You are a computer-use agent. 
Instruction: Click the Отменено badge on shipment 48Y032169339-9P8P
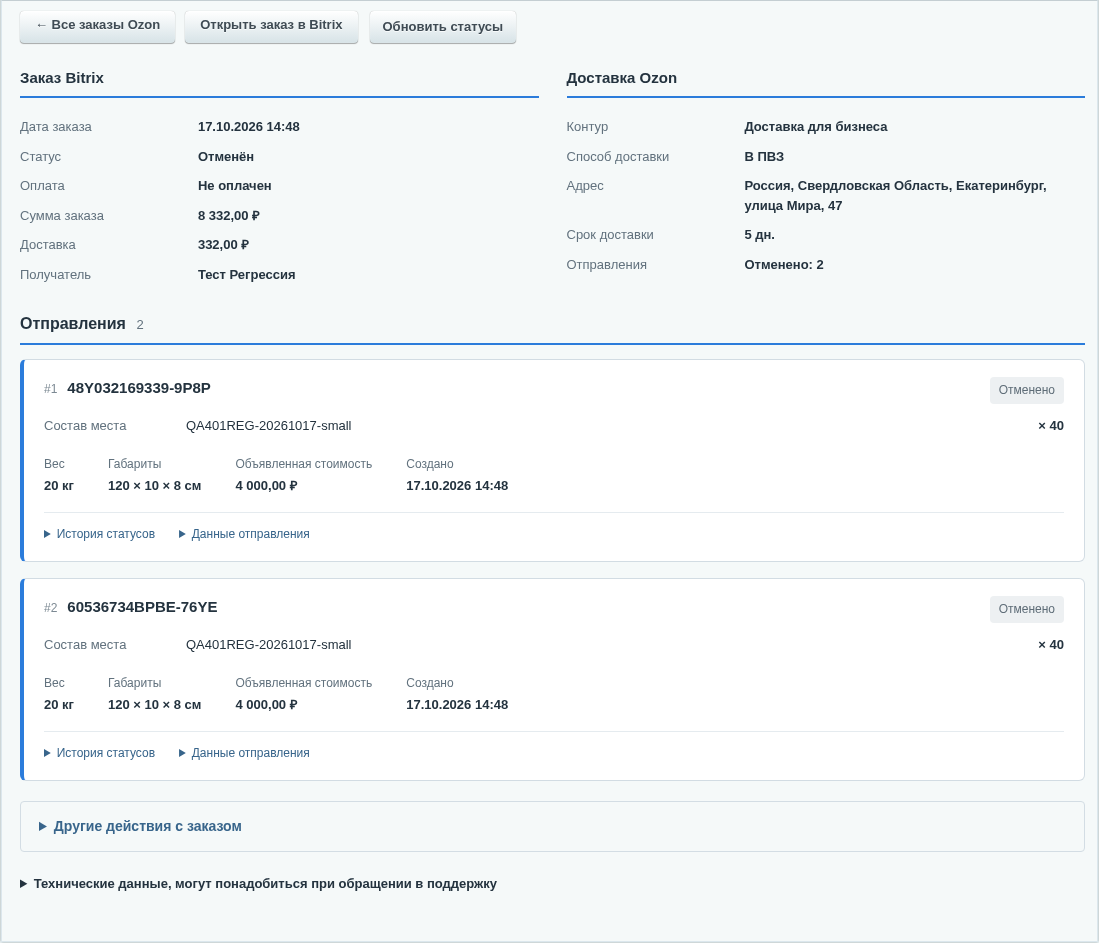(1026, 390)
